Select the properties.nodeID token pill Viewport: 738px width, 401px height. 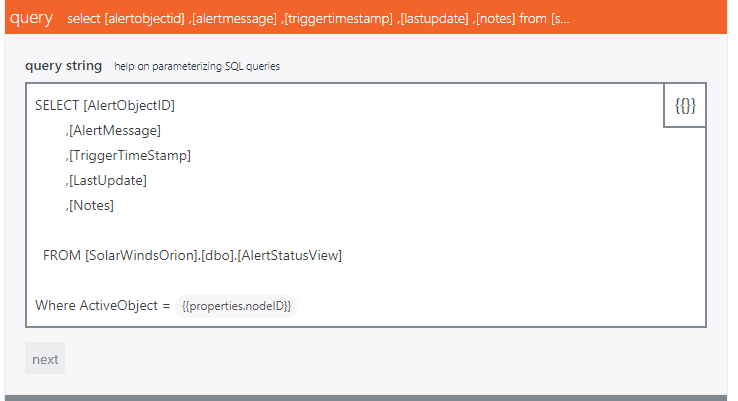[236, 306]
